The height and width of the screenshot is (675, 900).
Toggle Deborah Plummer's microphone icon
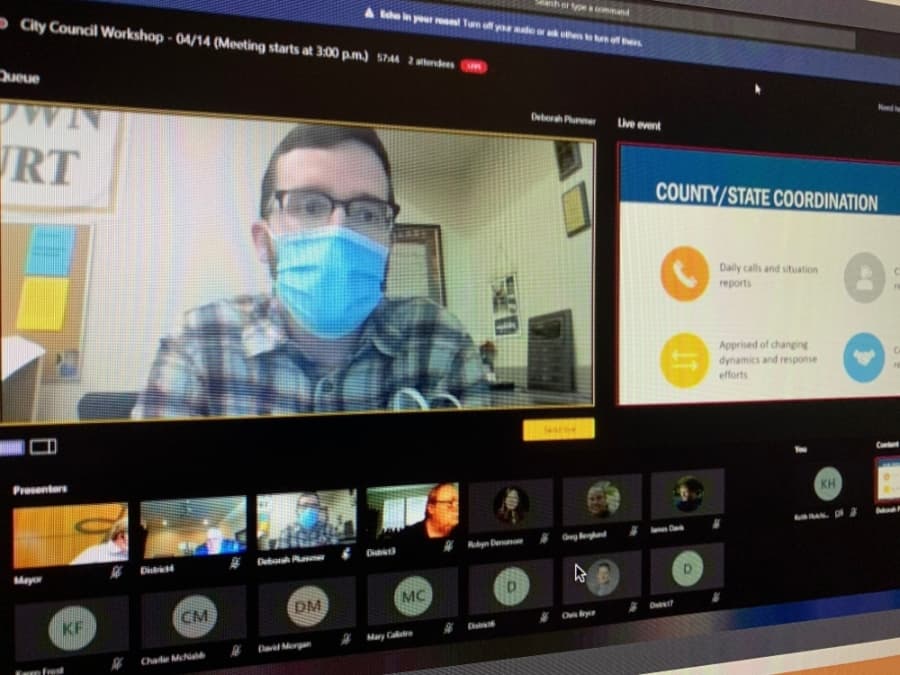(346, 553)
